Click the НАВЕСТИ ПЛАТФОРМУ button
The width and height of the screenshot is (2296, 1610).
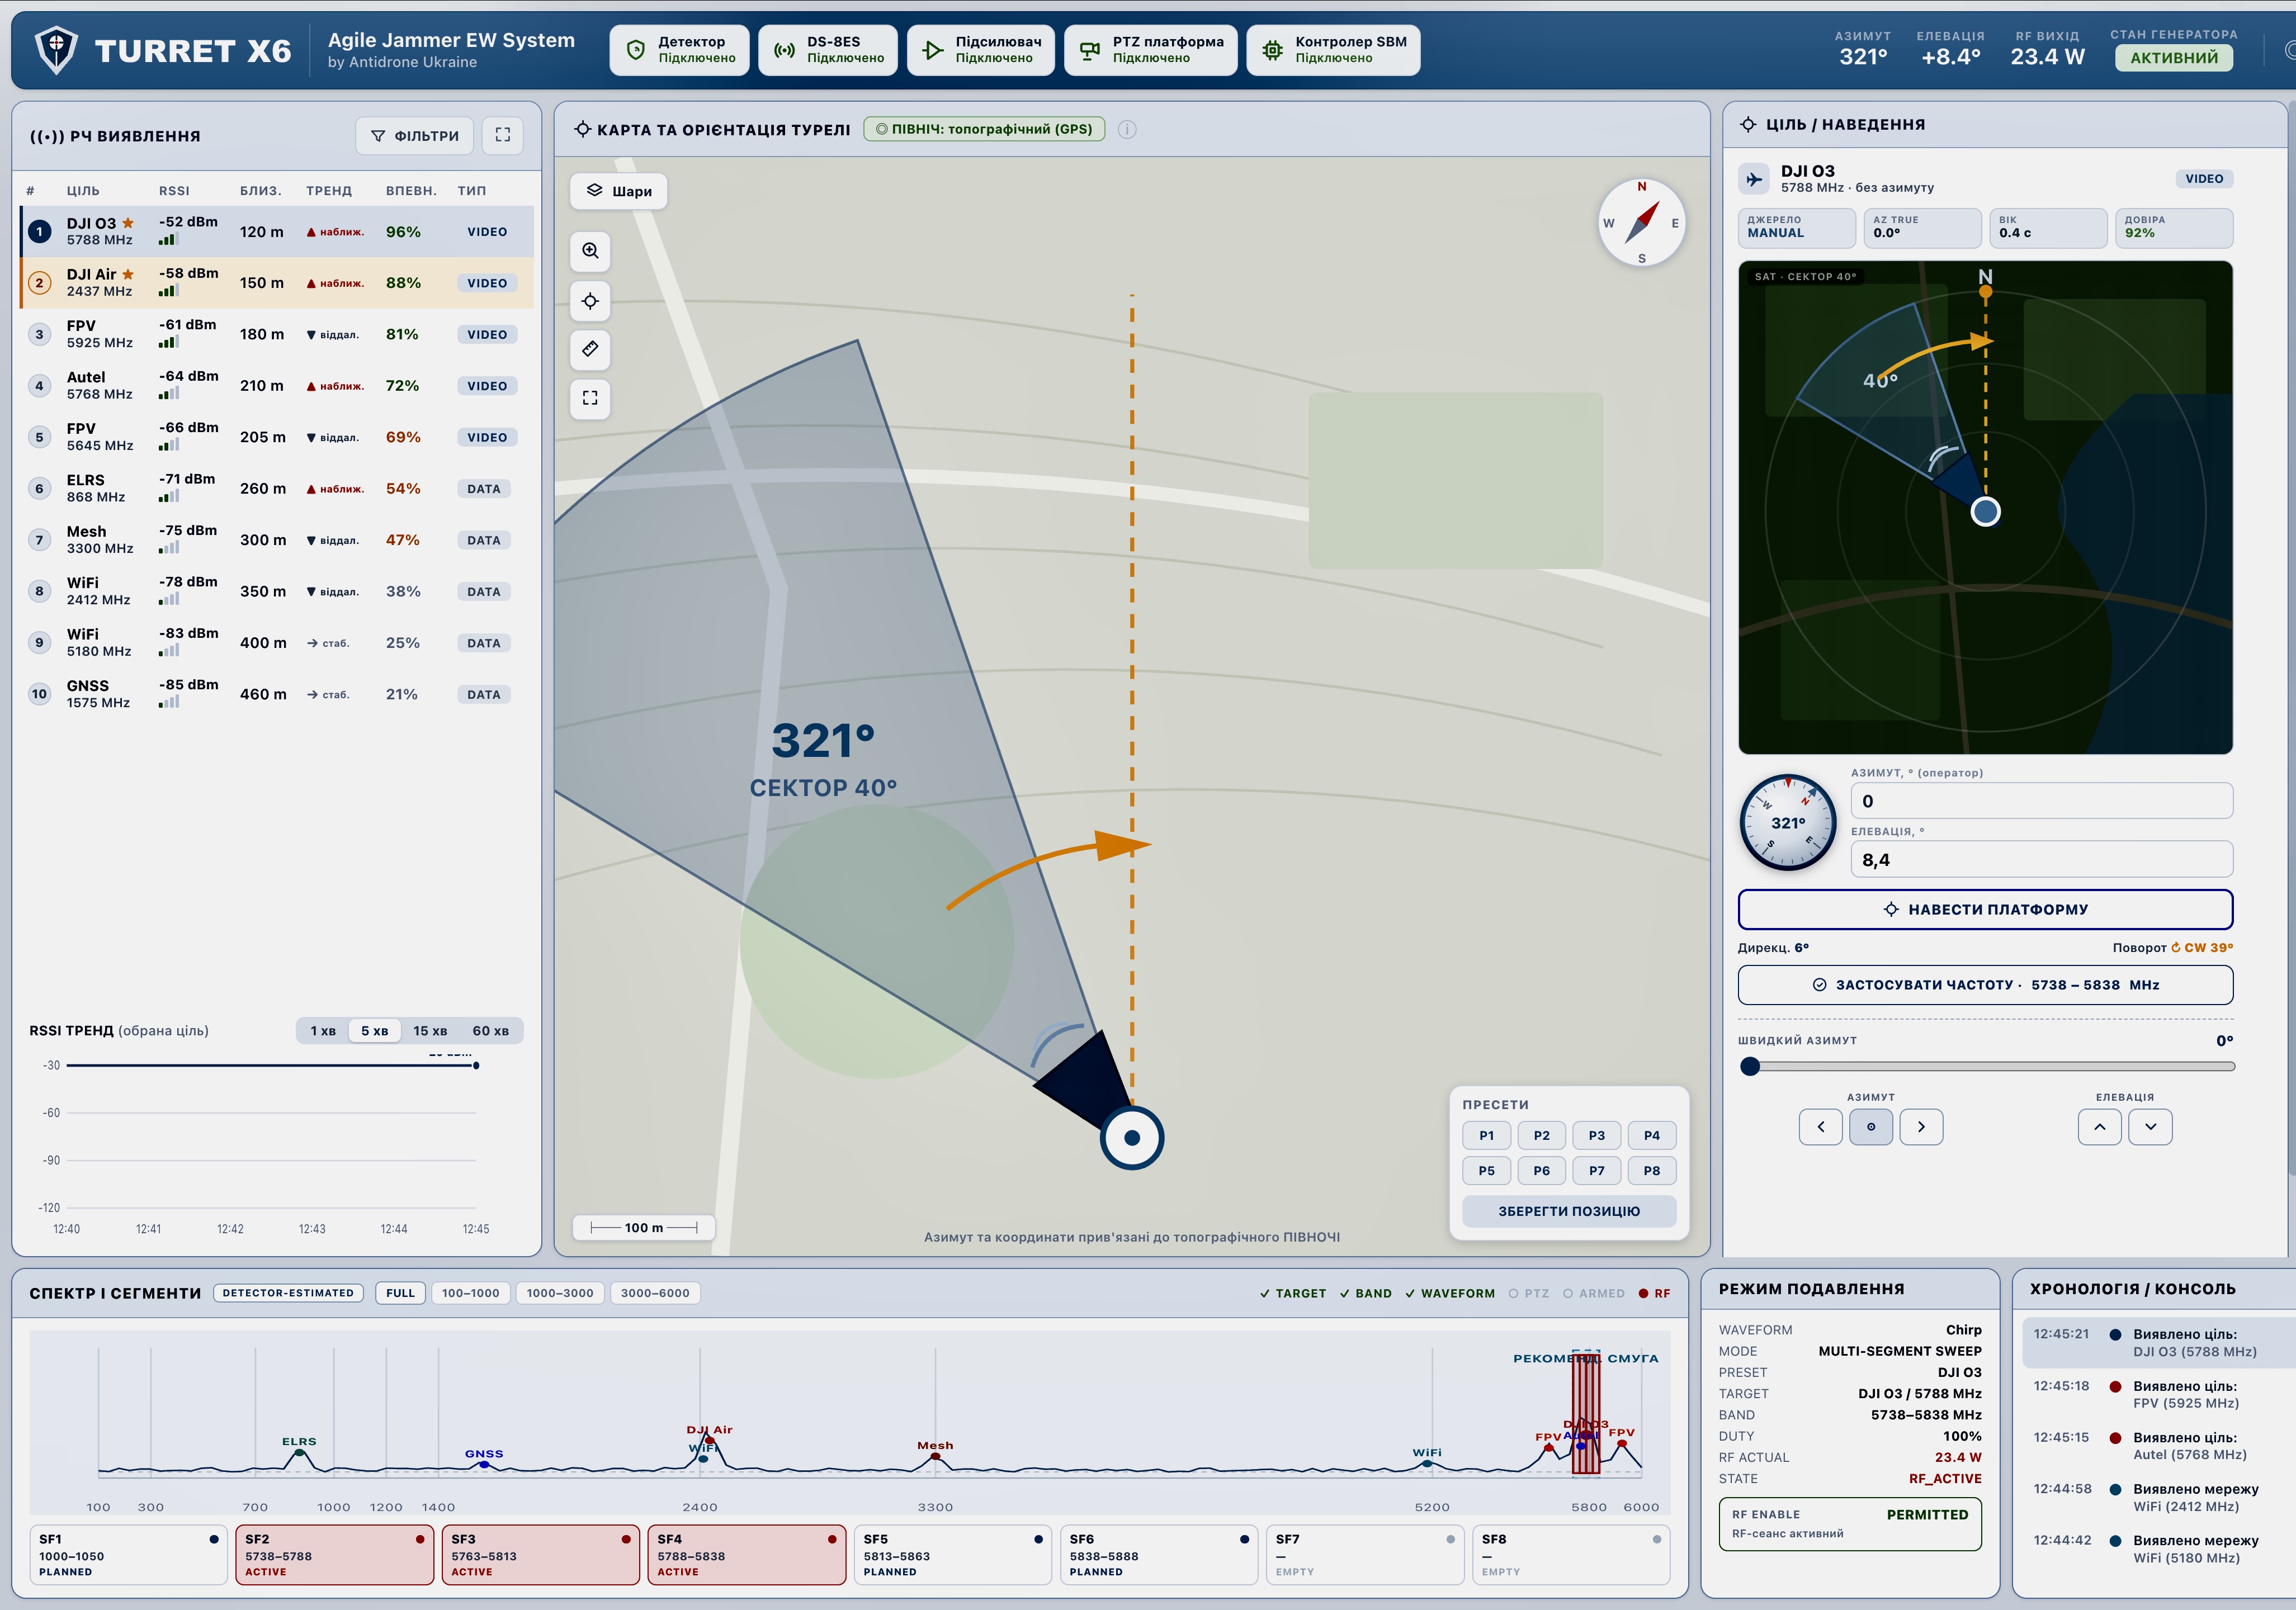(1985, 909)
